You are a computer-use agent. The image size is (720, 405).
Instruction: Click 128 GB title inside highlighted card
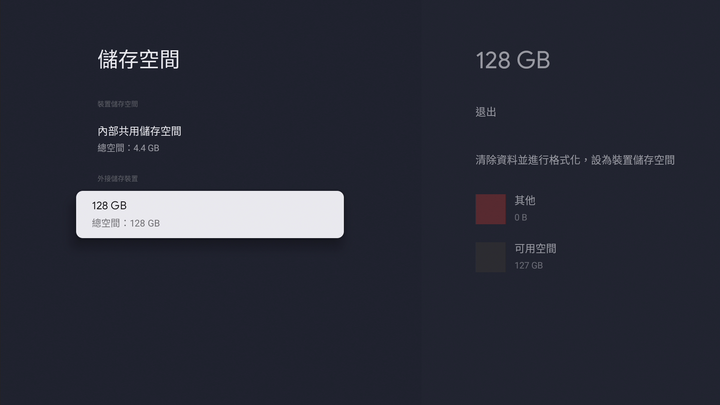click(109, 205)
